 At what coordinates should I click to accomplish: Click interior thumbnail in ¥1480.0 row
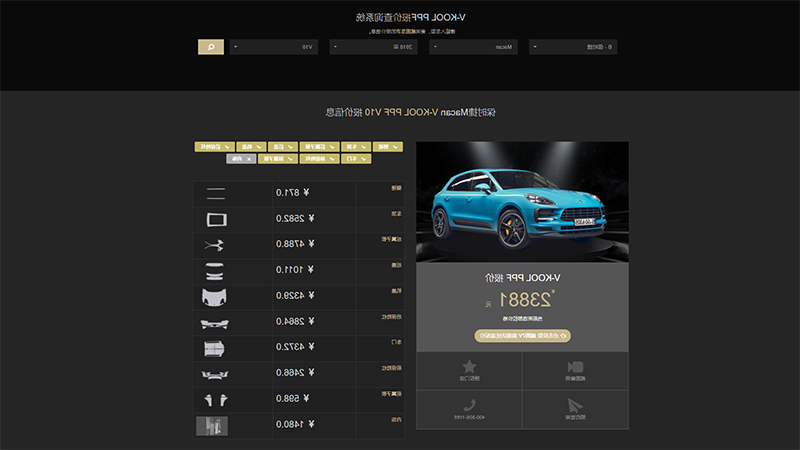point(212,426)
